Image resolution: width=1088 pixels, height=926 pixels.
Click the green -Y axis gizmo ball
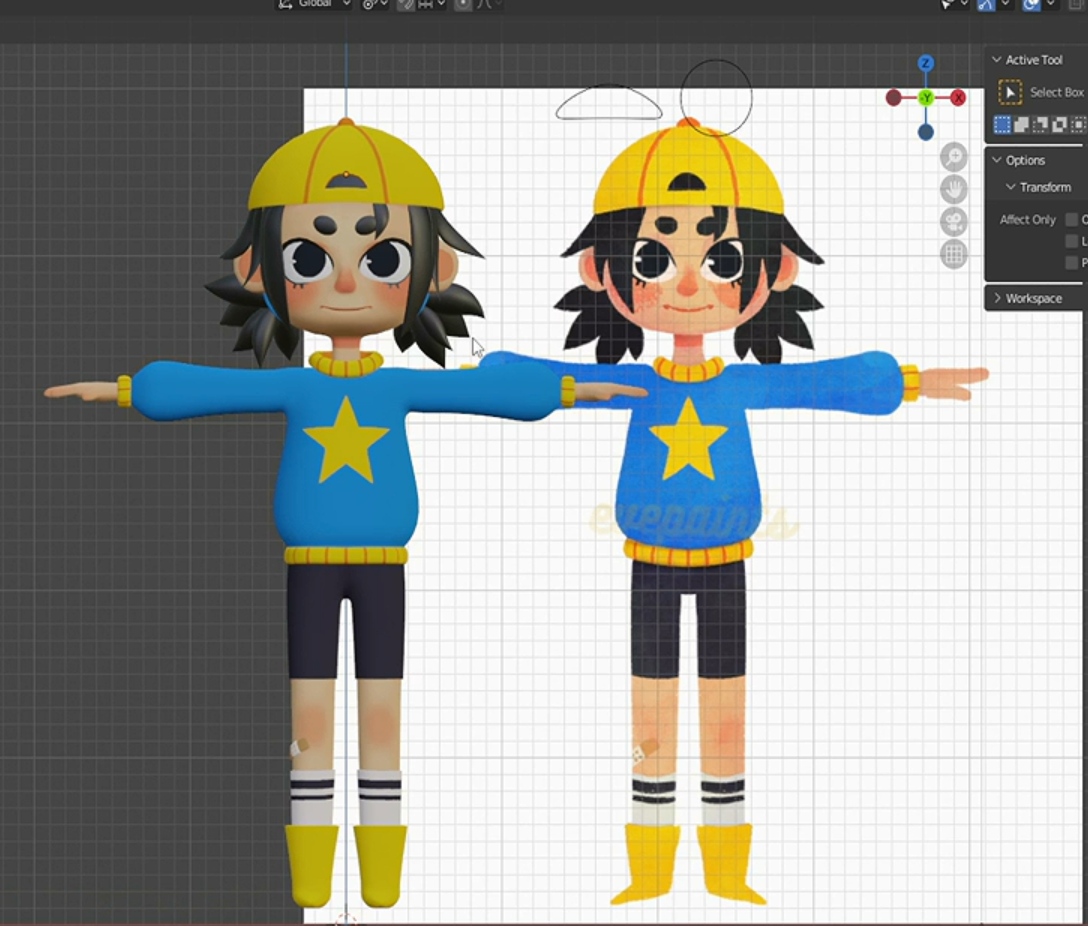[926, 98]
